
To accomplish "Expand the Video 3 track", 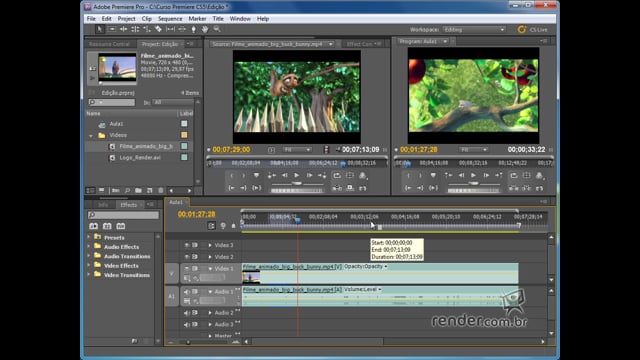I will 210,245.
